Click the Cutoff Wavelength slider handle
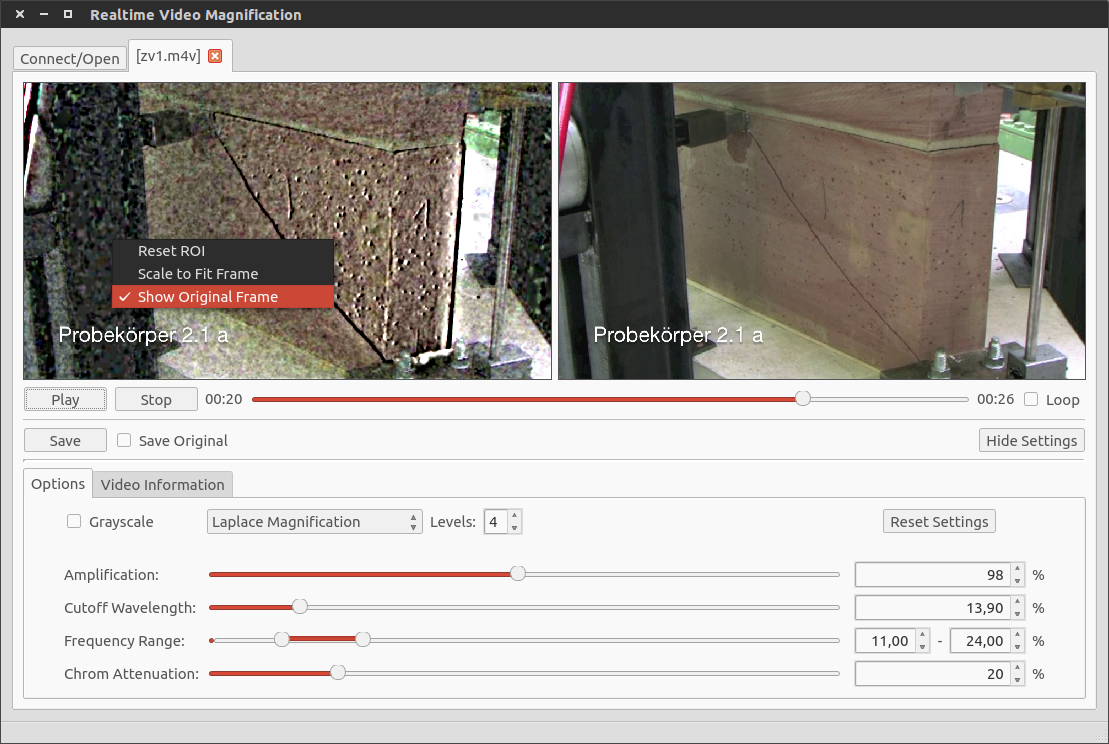This screenshot has width=1109, height=744. click(300, 607)
